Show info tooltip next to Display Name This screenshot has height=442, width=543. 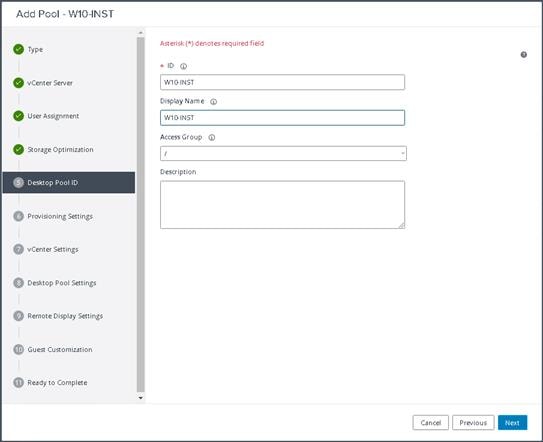click(214, 102)
